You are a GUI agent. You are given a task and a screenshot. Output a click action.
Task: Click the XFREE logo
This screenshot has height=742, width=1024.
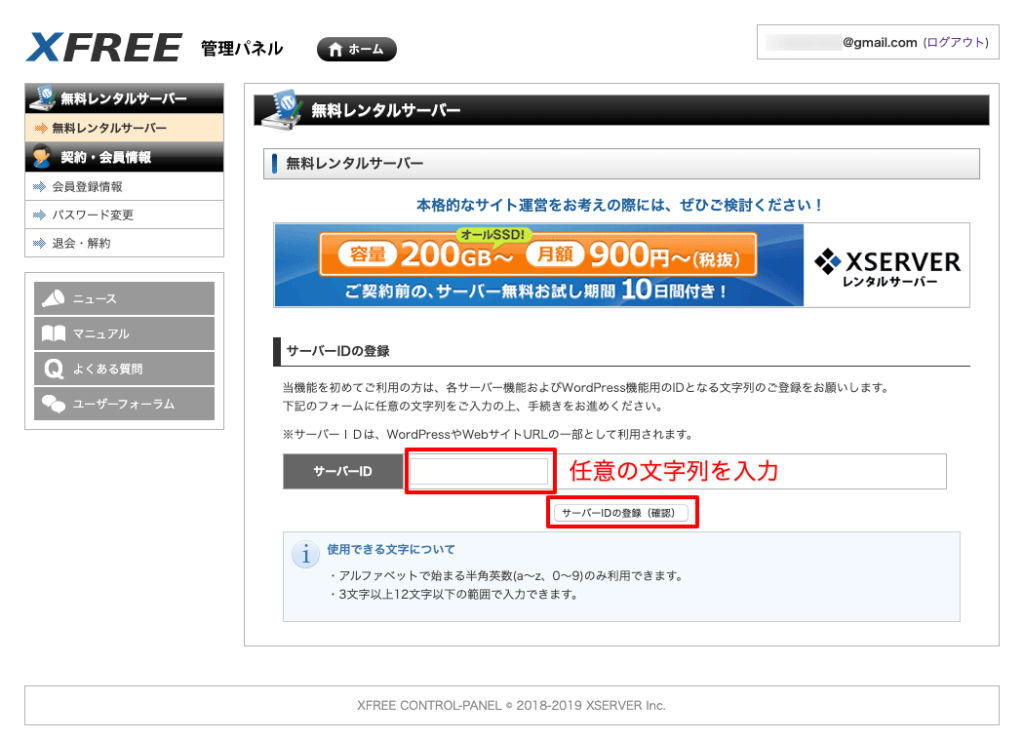[104, 47]
